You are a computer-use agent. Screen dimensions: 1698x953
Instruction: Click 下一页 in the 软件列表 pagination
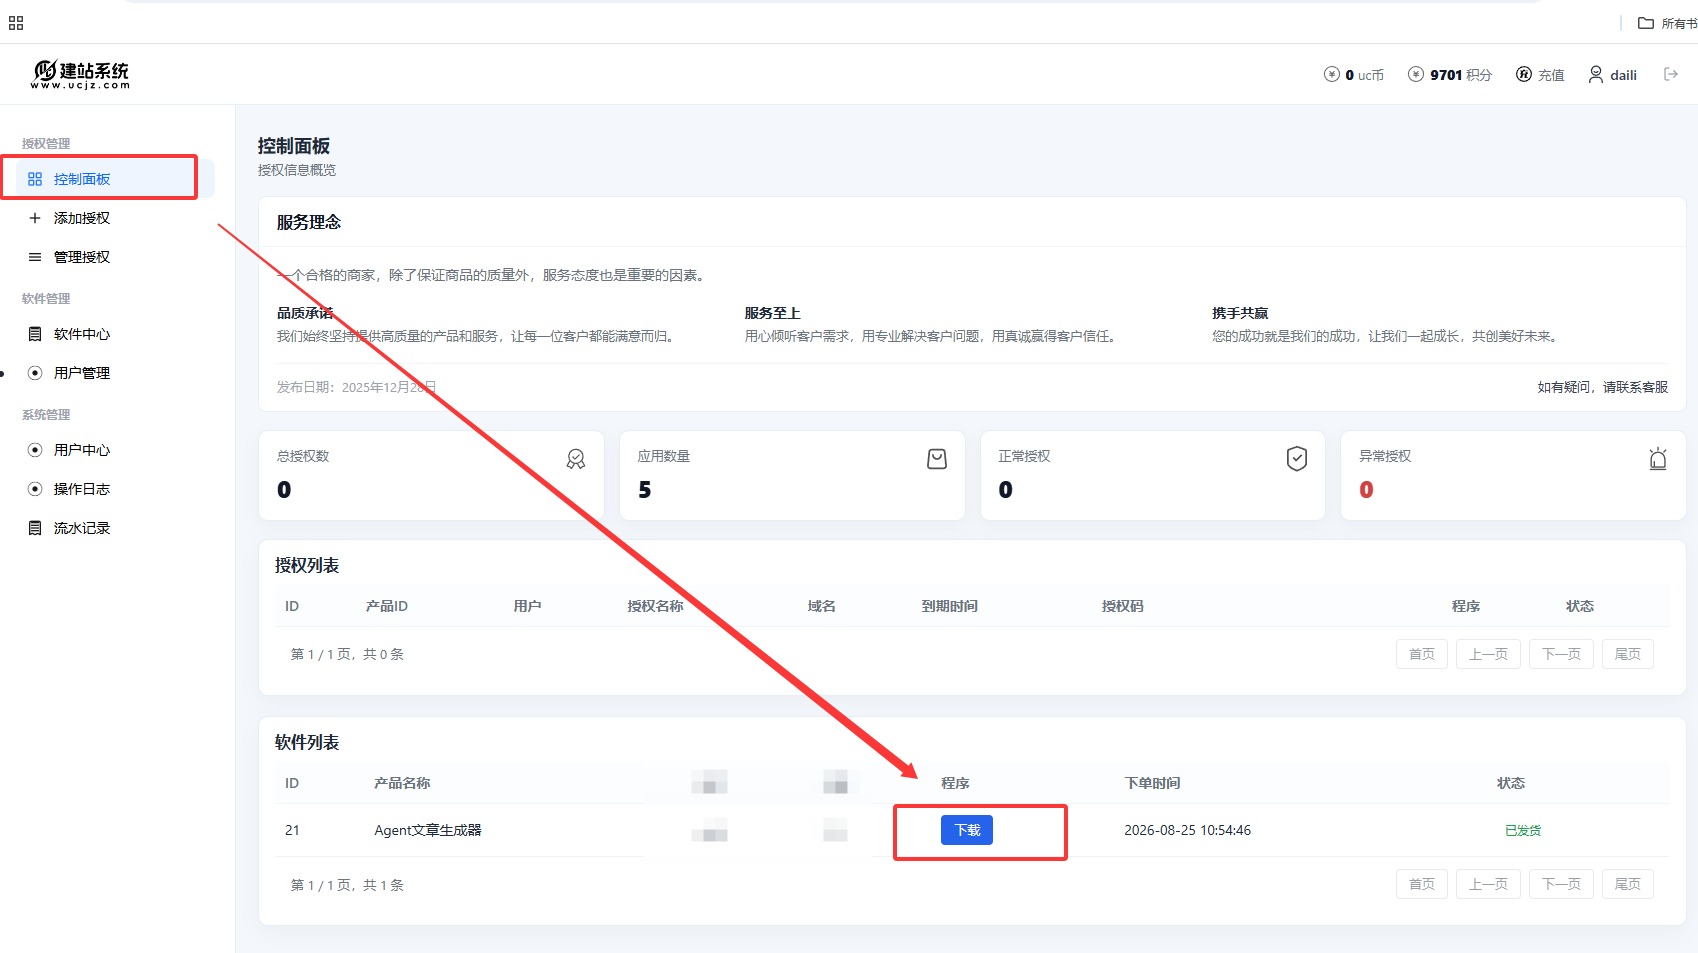[x=1561, y=884]
